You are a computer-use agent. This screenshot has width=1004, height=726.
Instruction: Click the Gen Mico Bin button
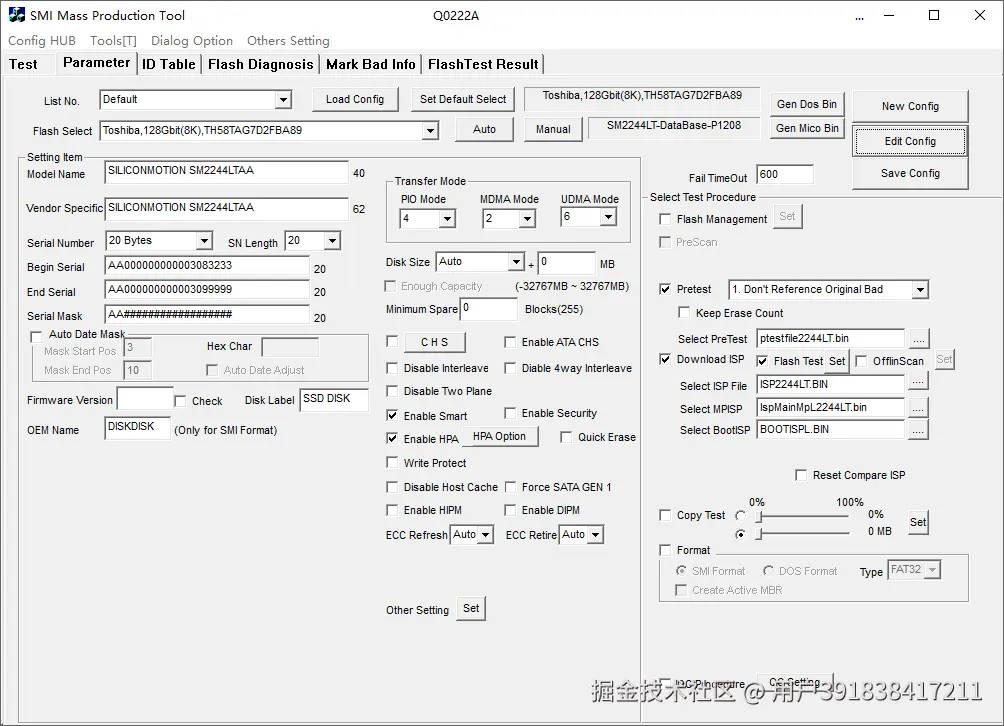coord(807,128)
